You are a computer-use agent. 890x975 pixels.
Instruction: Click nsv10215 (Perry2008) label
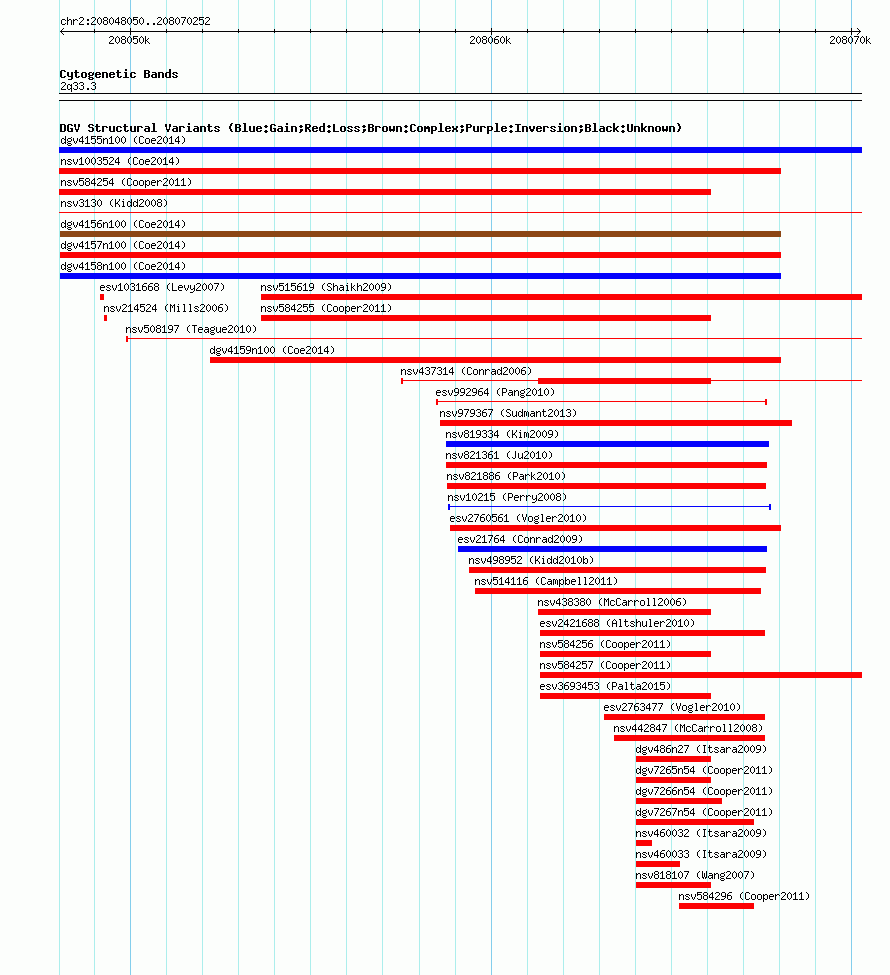(x=507, y=497)
